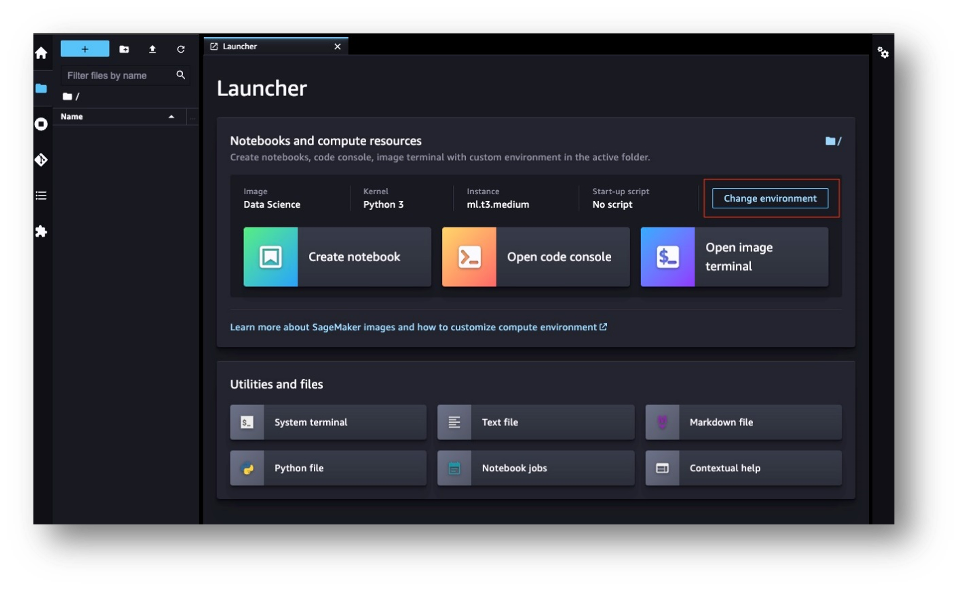
Task: Click the Python file logo icon
Action: tap(247, 468)
